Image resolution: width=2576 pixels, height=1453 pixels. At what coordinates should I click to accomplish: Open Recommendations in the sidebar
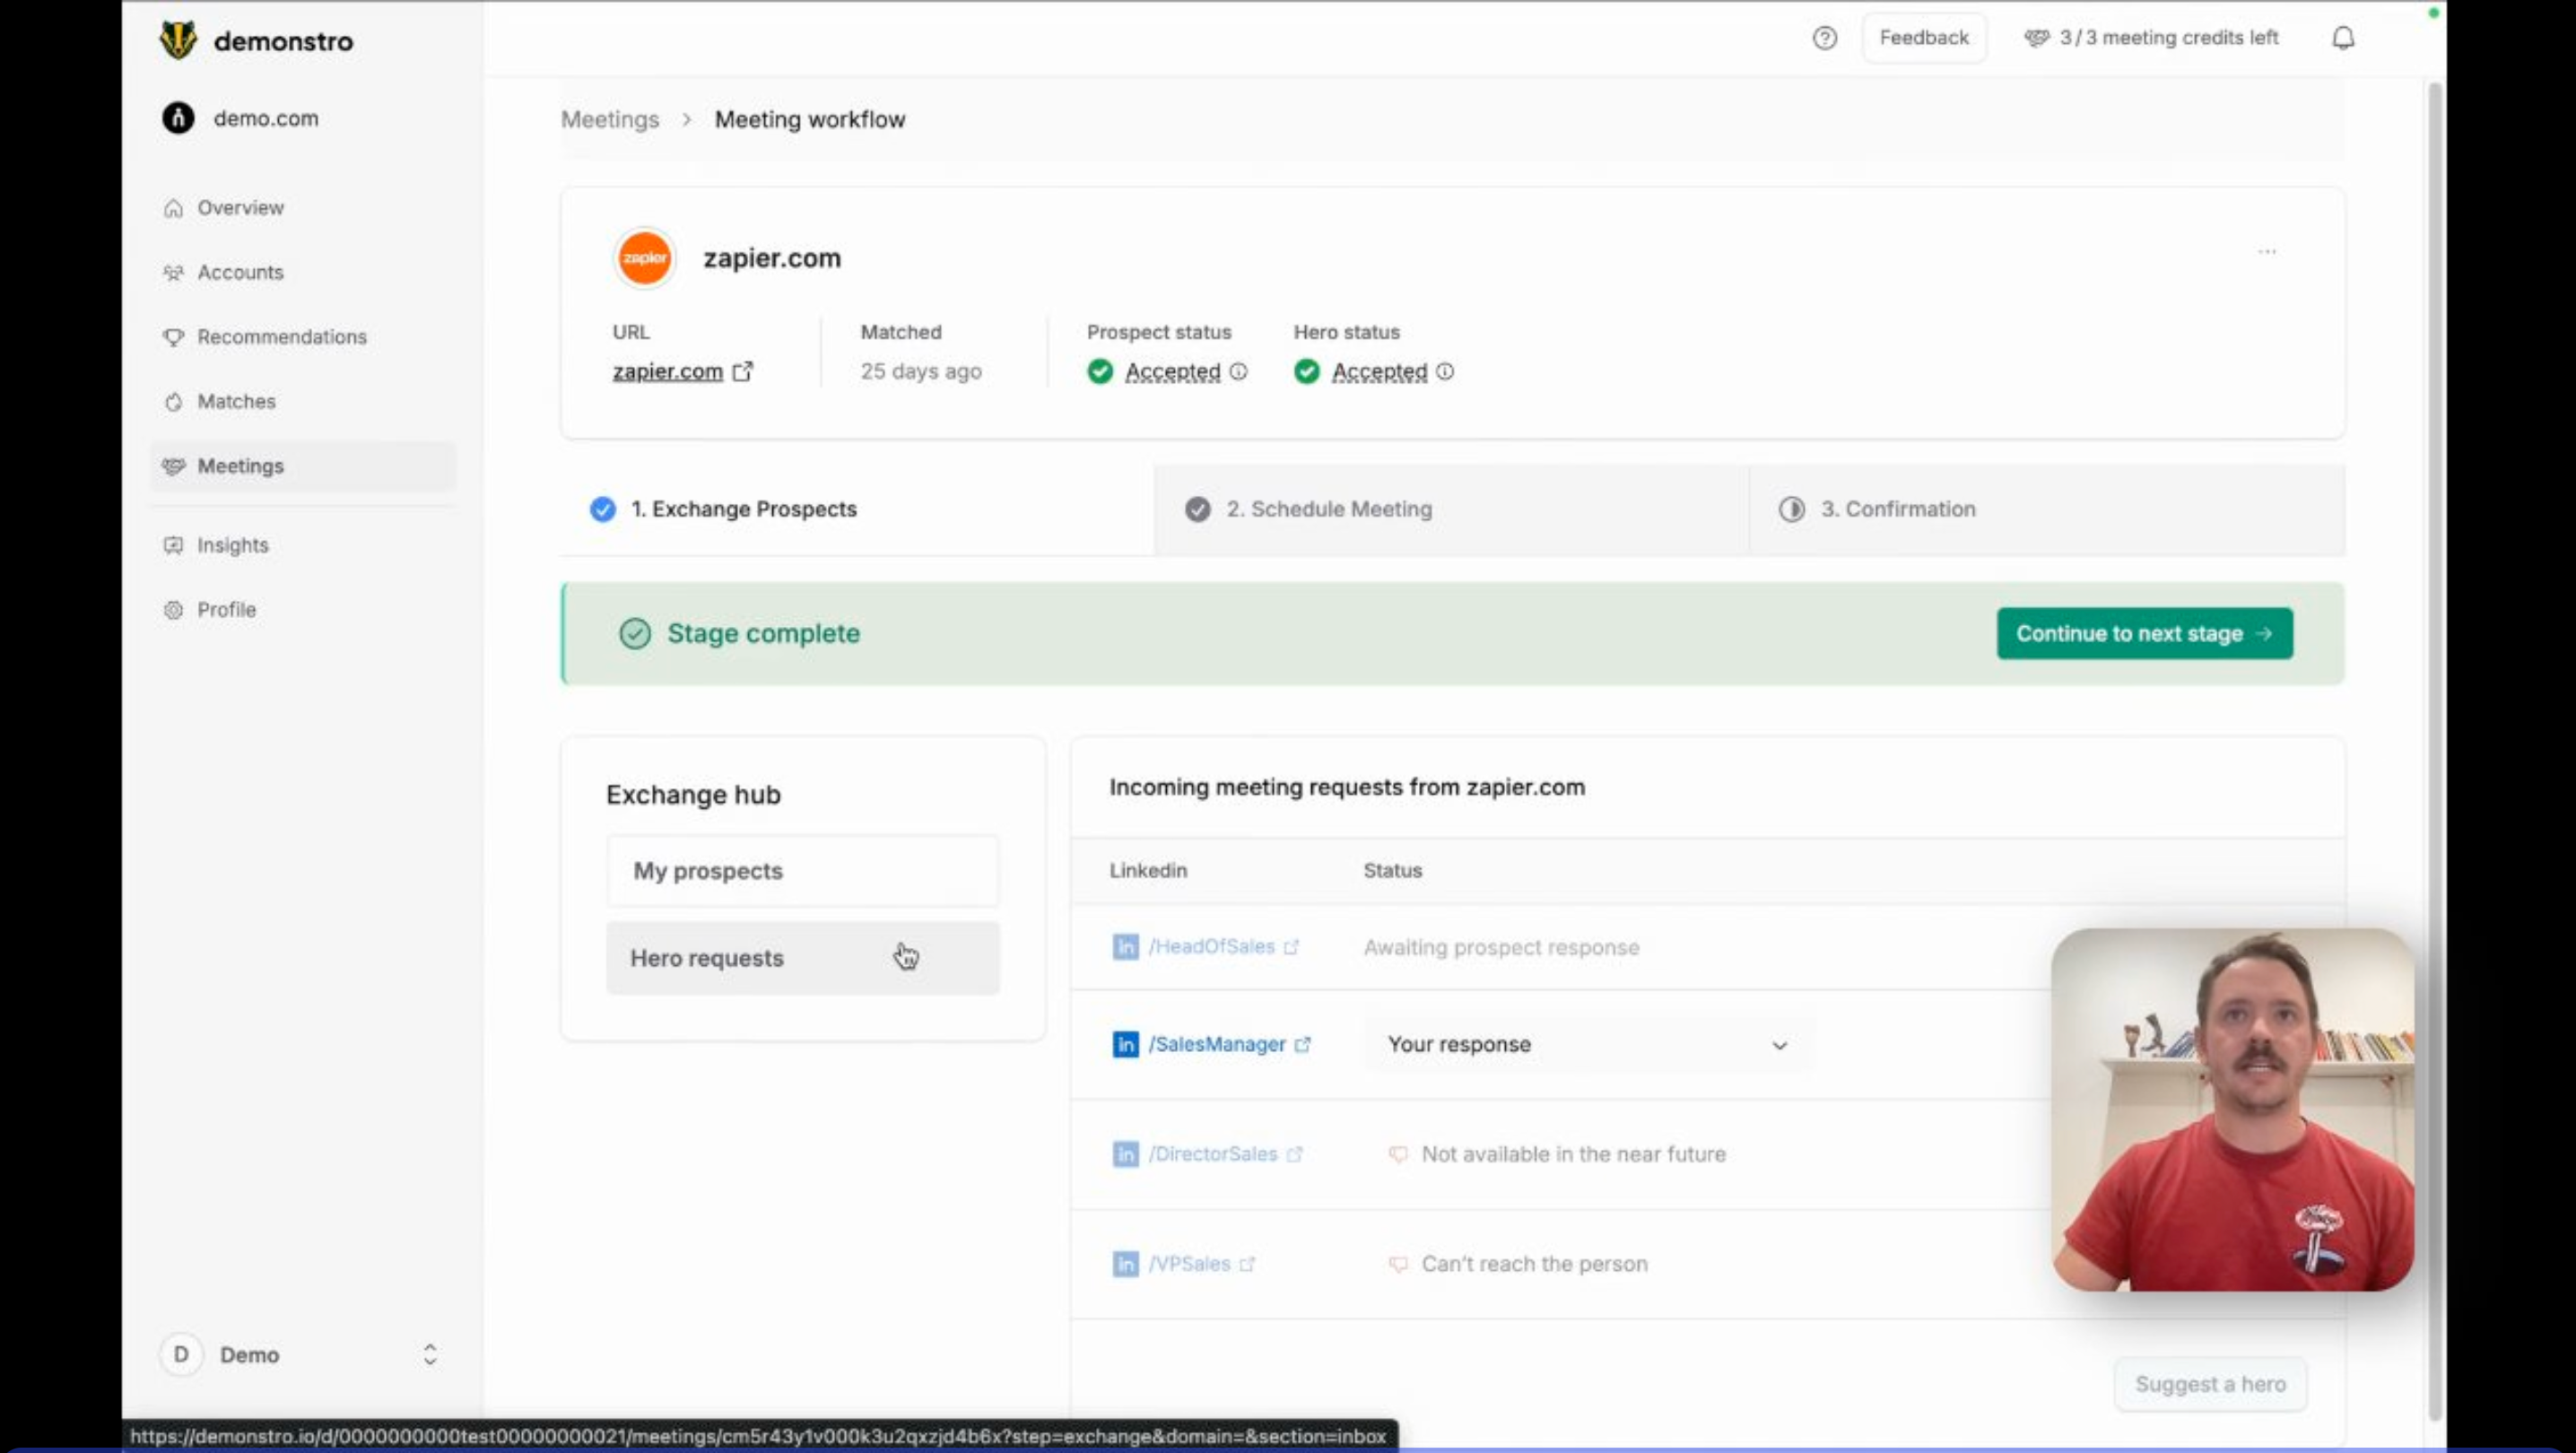point(281,337)
